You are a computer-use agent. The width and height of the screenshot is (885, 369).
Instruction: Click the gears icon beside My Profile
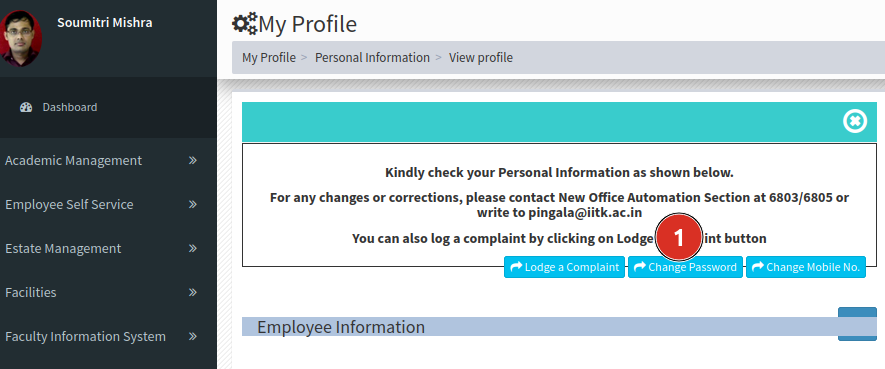pos(244,24)
